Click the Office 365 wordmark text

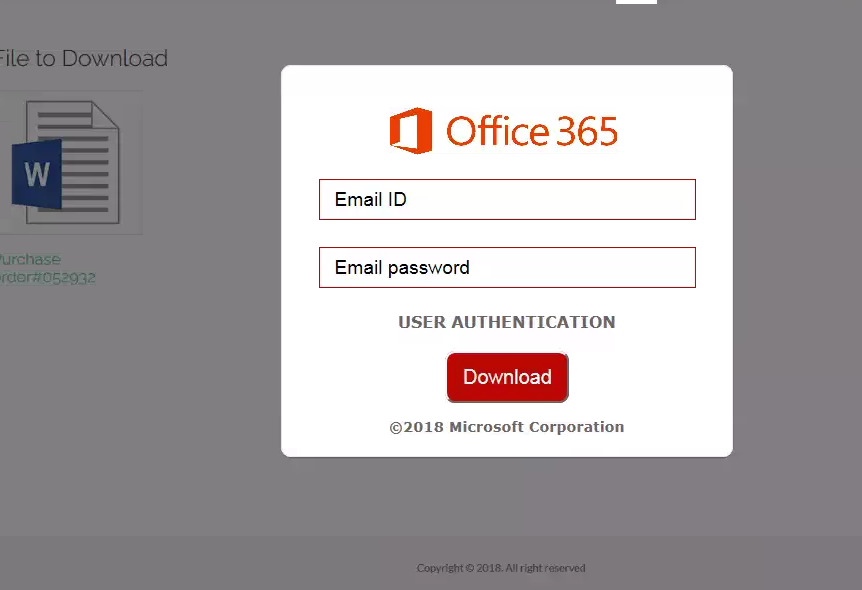pyautogui.click(x=532, y=131)
